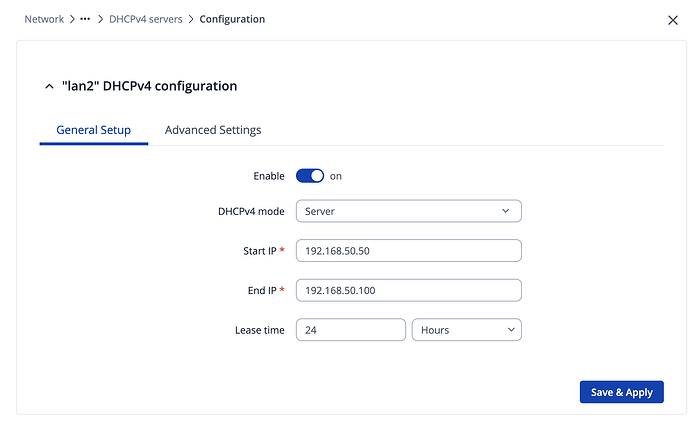Collapse the "lan2" DHCPv4 configuration section chevron
This screenshot has height=421, width=690.
[x=49, y=87]
